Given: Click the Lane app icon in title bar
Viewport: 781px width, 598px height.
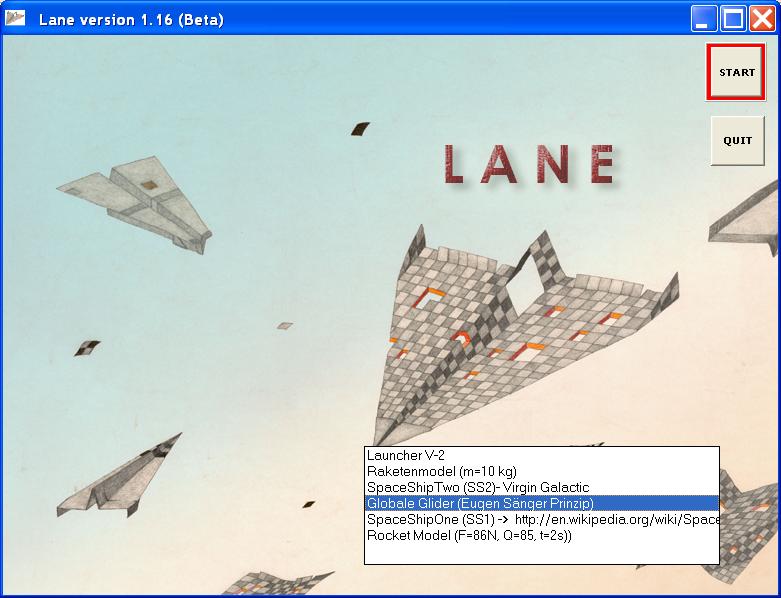Looking at the screenshot, I should [x=16, y=19].
